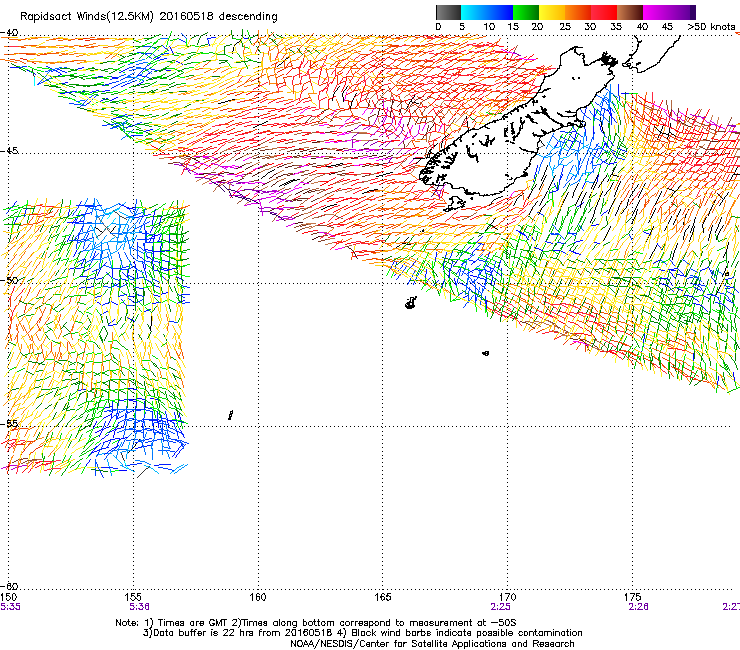This screenshot has height=650, width=740.
Task: Click the word 'descending' in the title
Action: [x=248, y=17]
